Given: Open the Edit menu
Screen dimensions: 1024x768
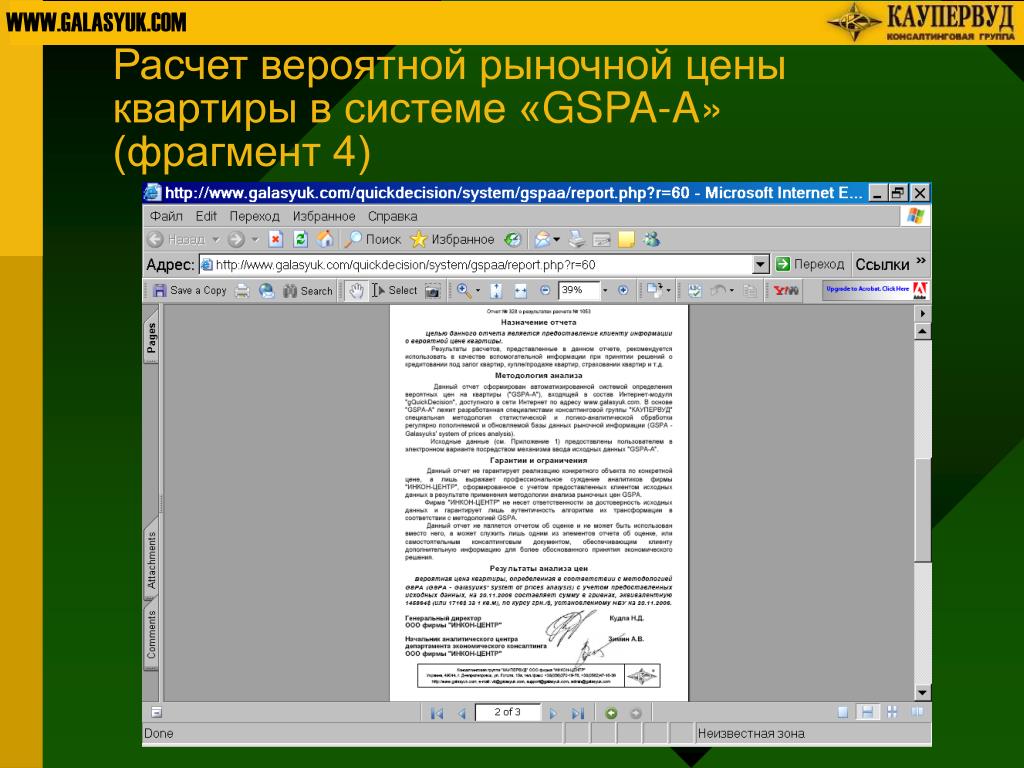Looking at the screenshot, I should [x=206, y=216].
